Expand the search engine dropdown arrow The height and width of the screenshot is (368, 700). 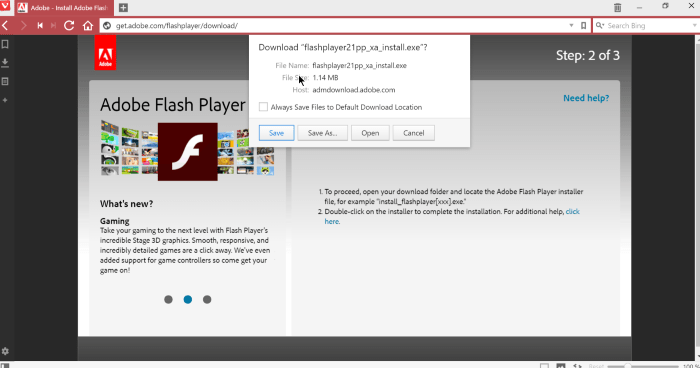695,25
